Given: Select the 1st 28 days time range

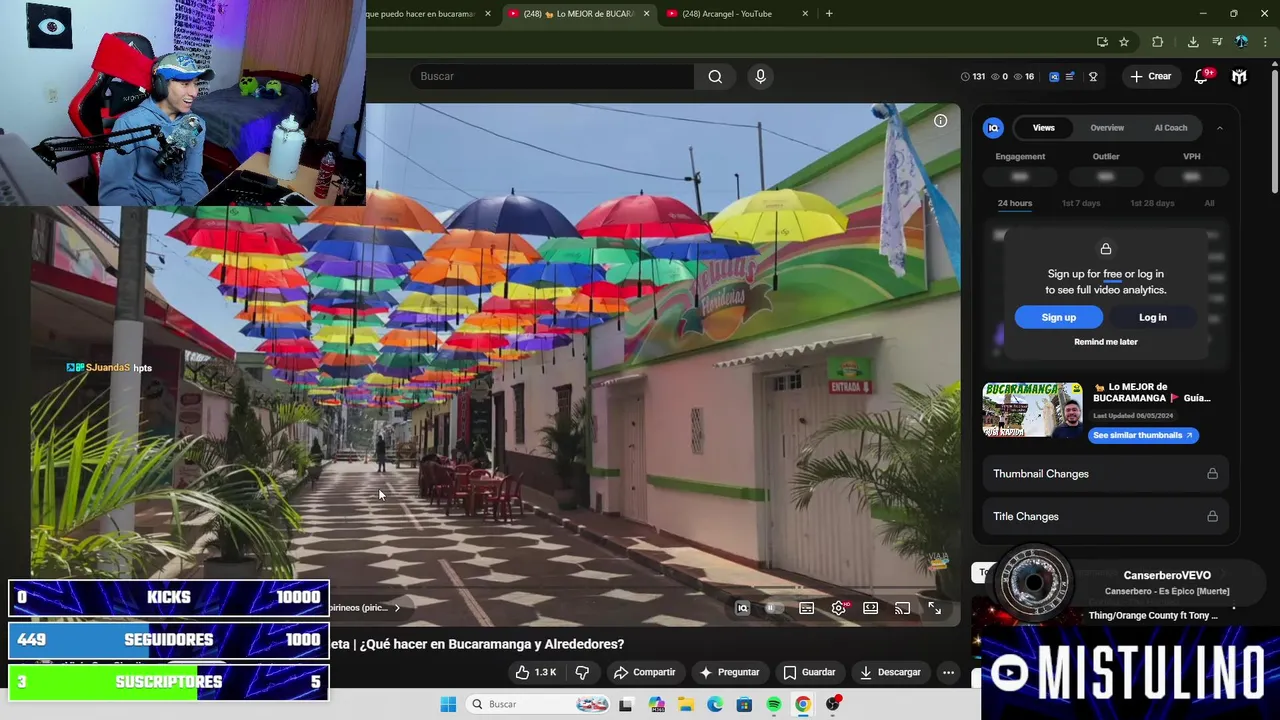Looking at the screenshot, I should (x=1152, y=203).
